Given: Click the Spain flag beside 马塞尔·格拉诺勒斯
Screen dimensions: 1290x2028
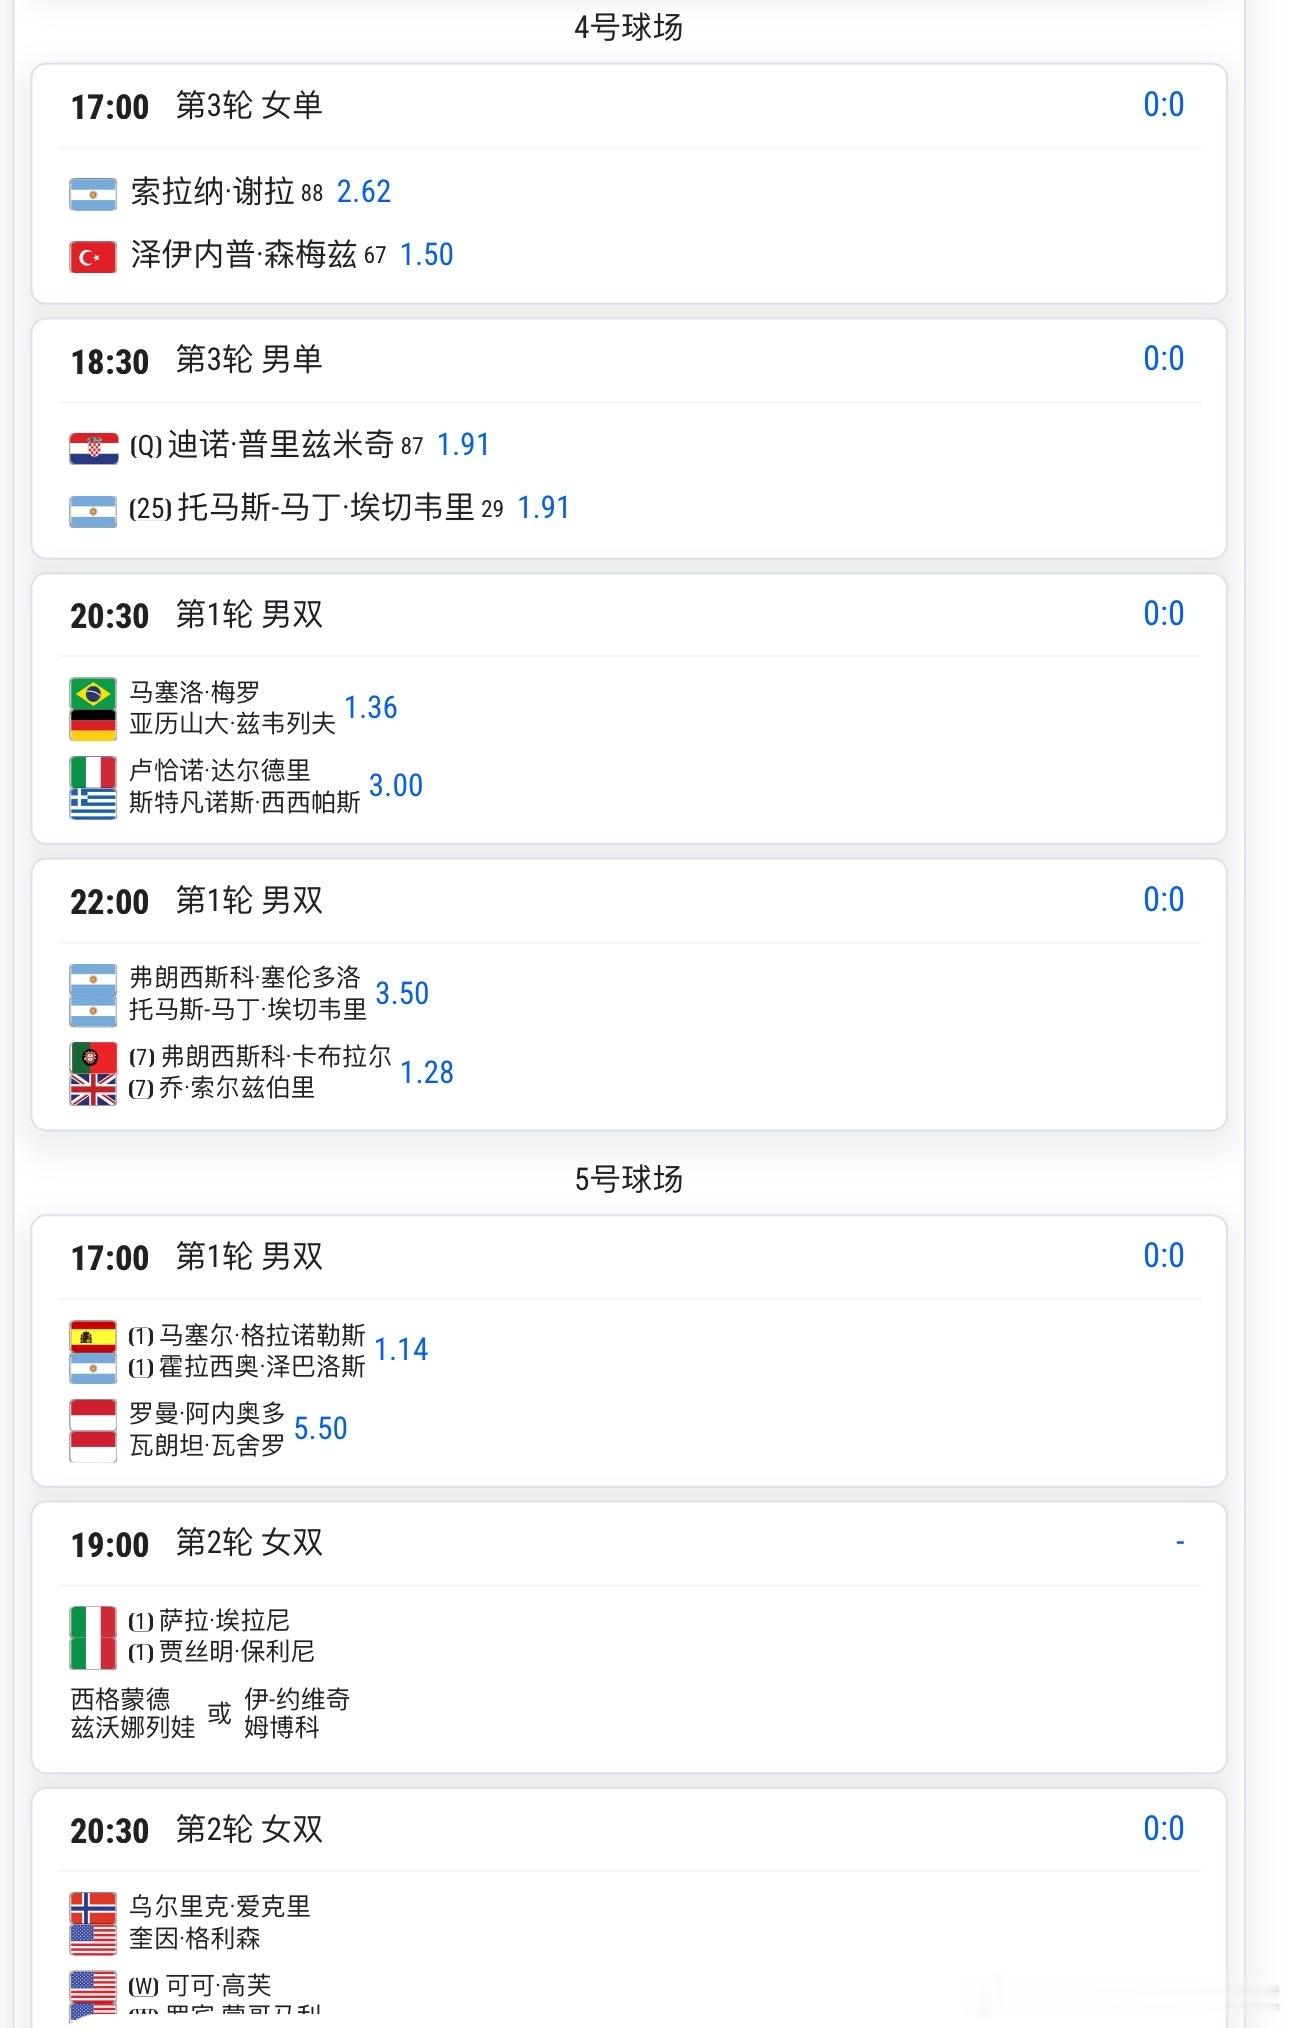Looking at the screenshot, I should click(x=93, y=1336).
